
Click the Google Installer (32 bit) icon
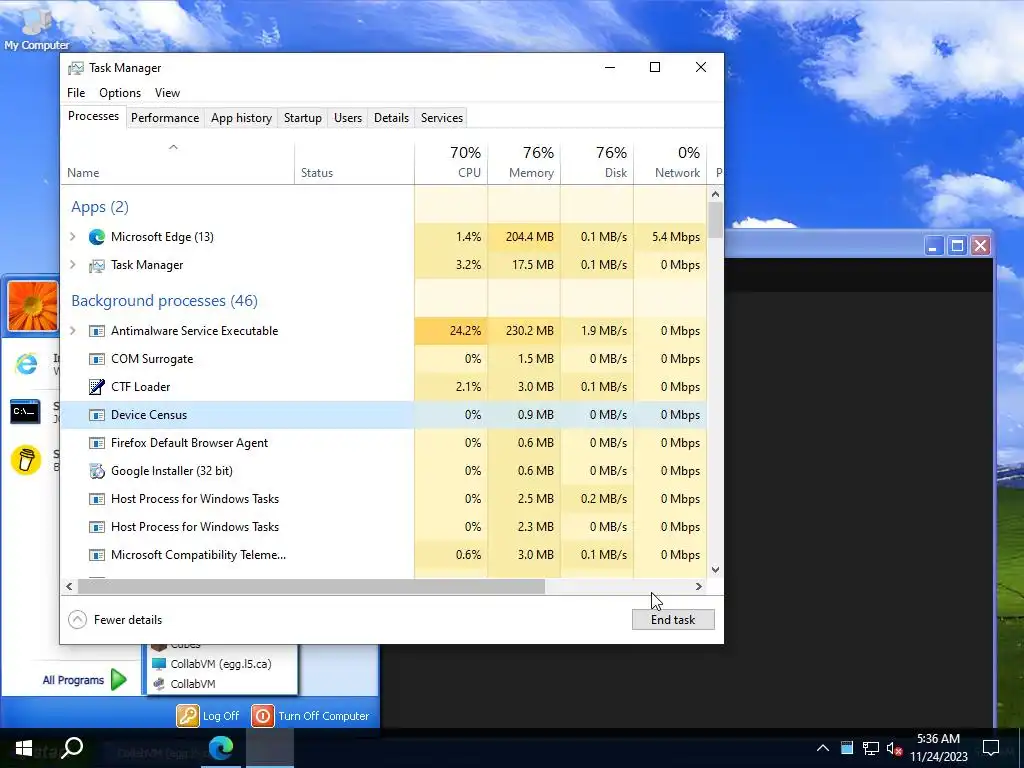coord(97,471)
